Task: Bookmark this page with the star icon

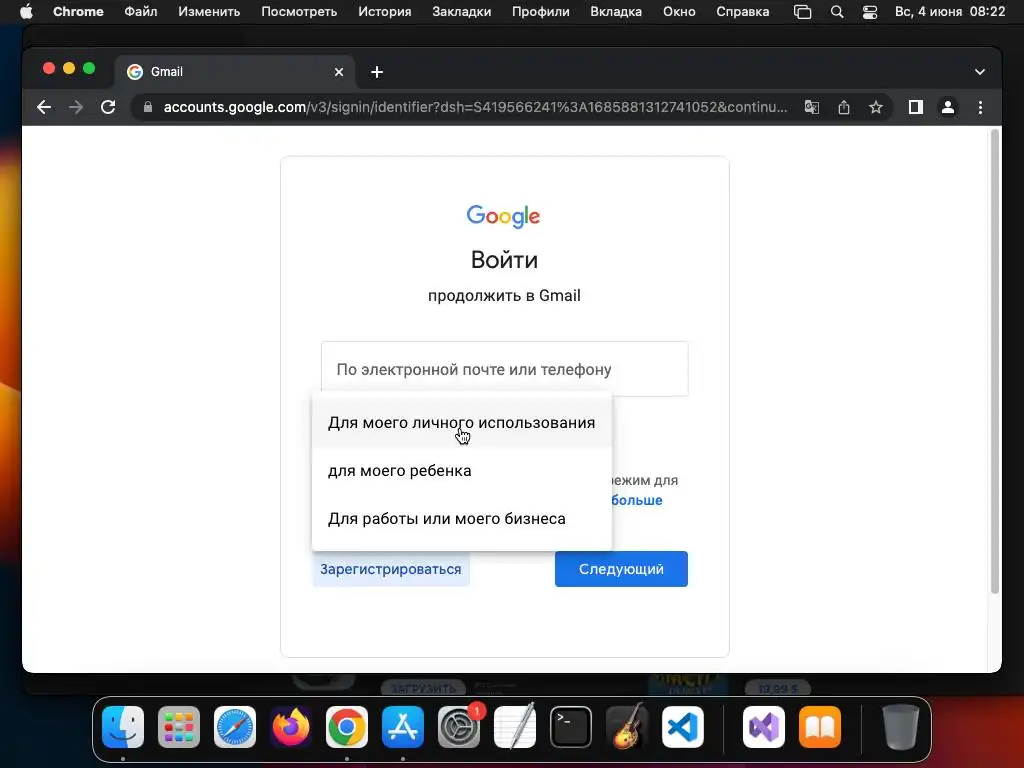Action: click(876, 107)
